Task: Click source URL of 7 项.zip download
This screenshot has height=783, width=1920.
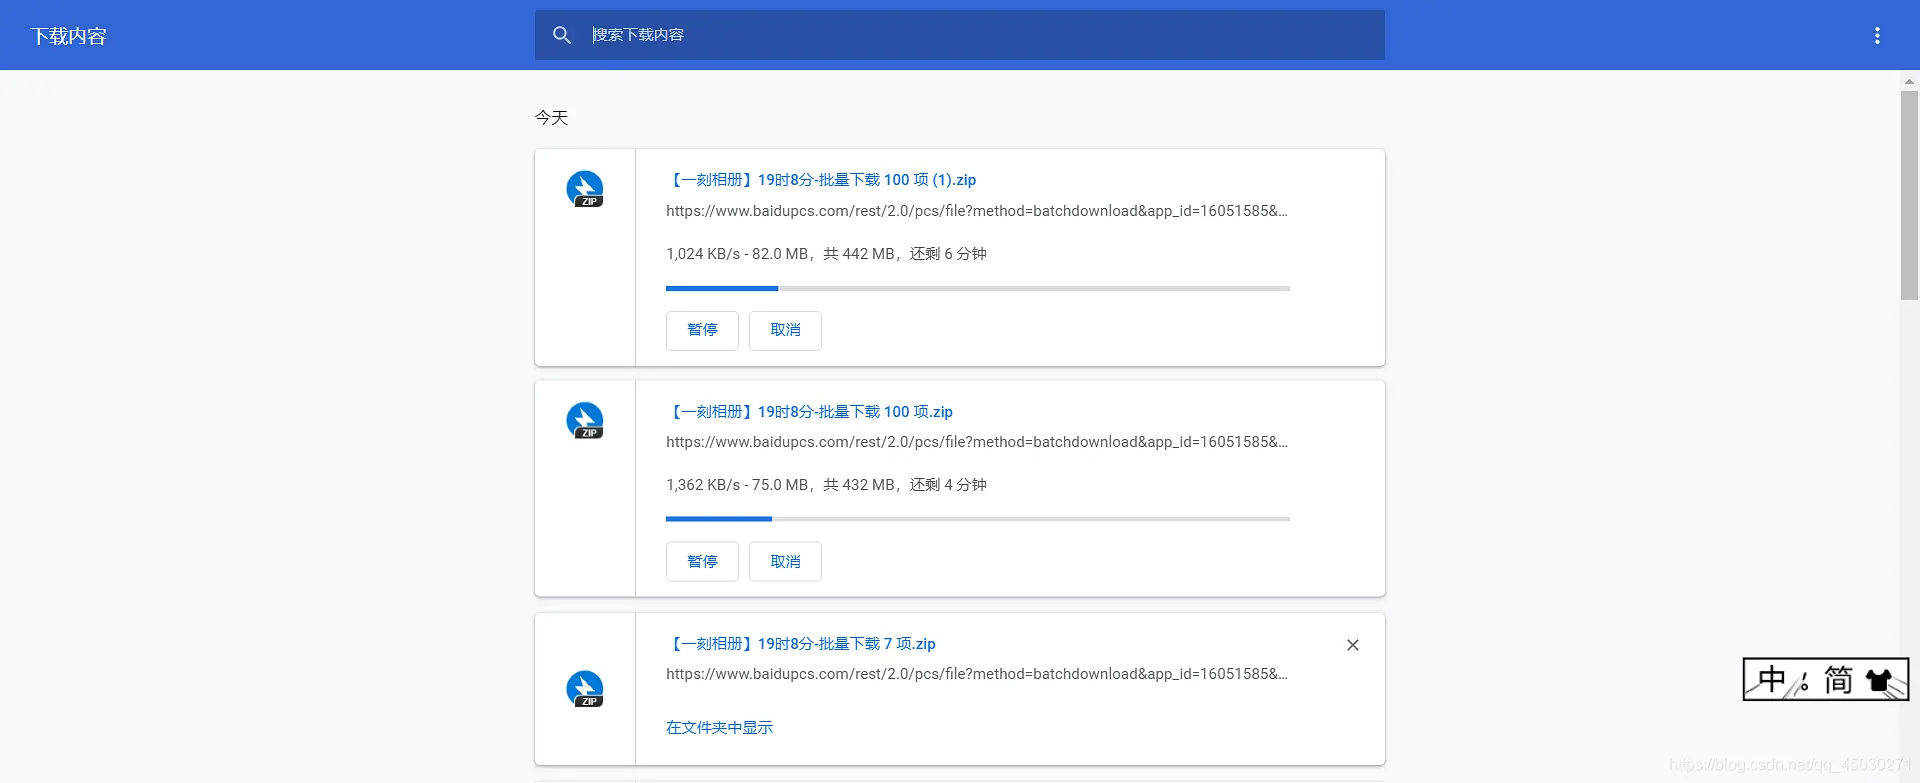Action: (x=977, y=674)
